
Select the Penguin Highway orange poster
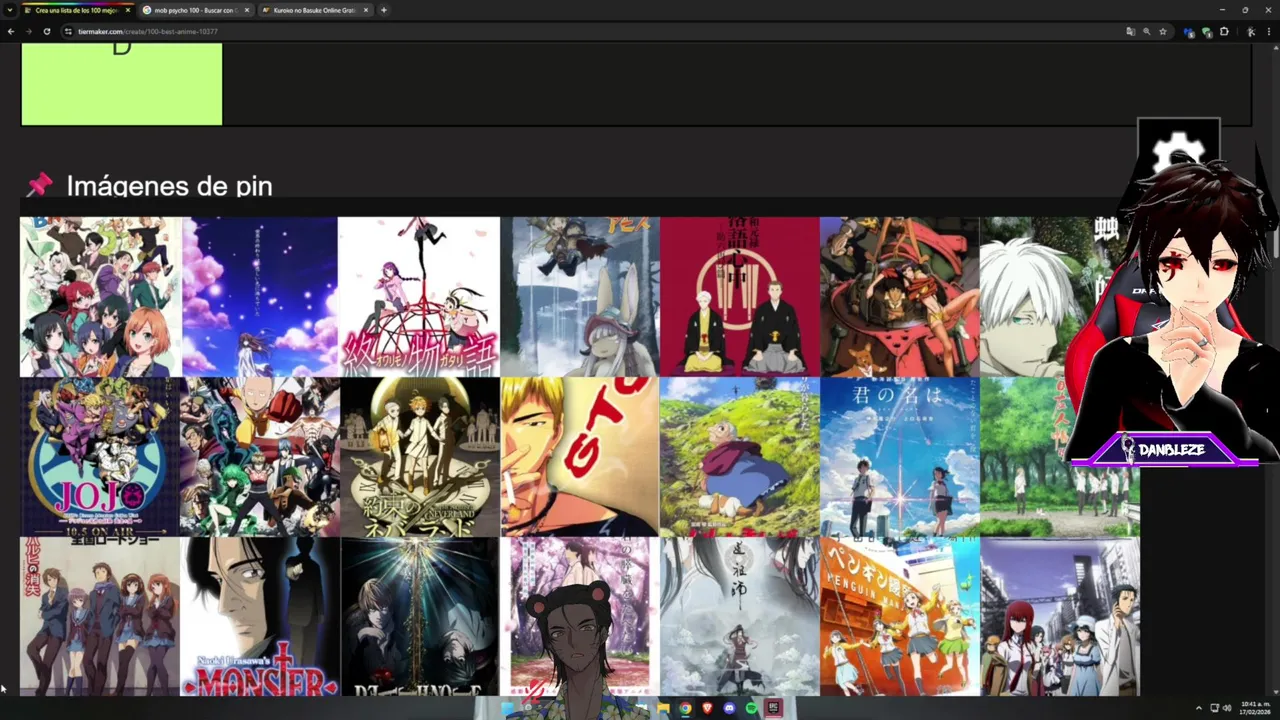(900, 617)
